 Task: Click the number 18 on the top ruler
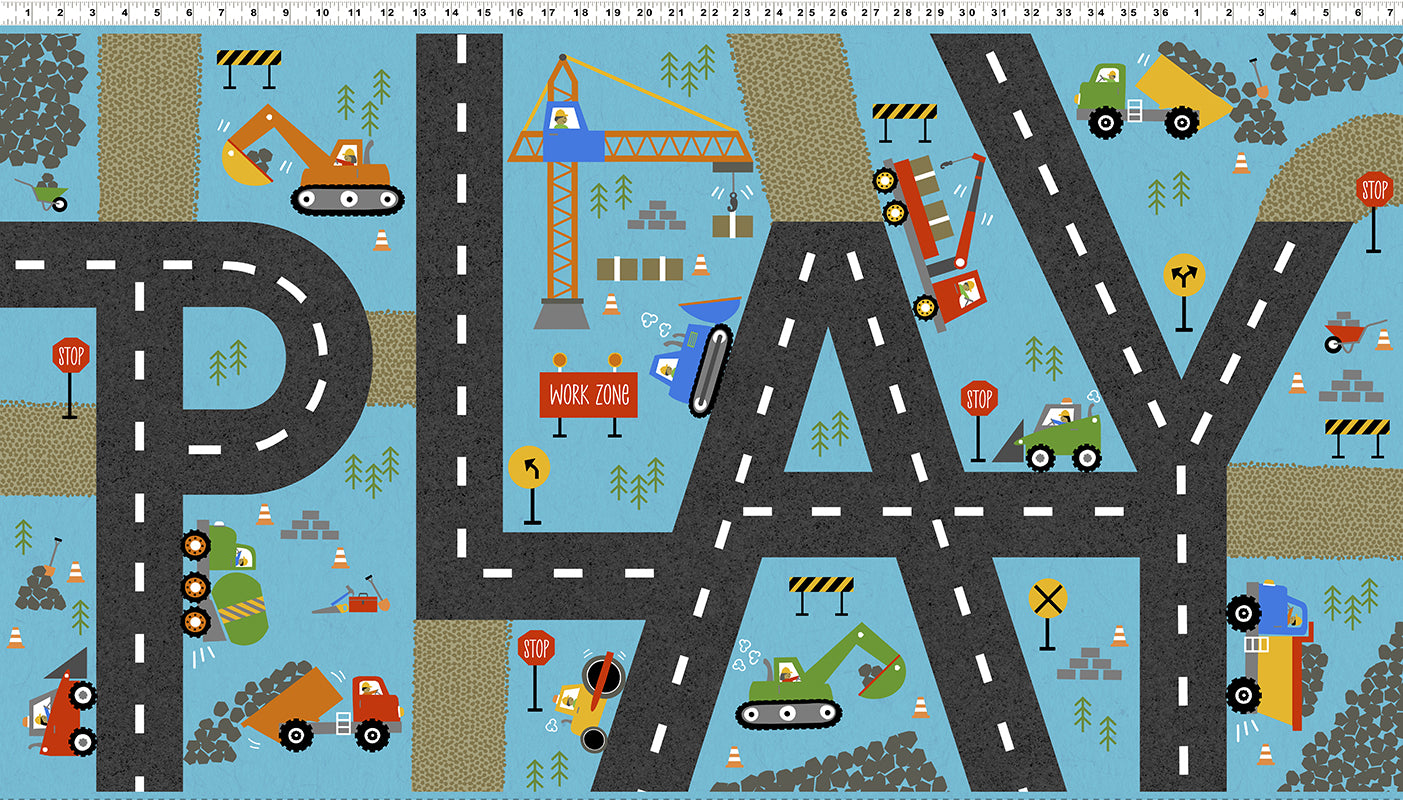pyautogui.click(x=579, y=14)
